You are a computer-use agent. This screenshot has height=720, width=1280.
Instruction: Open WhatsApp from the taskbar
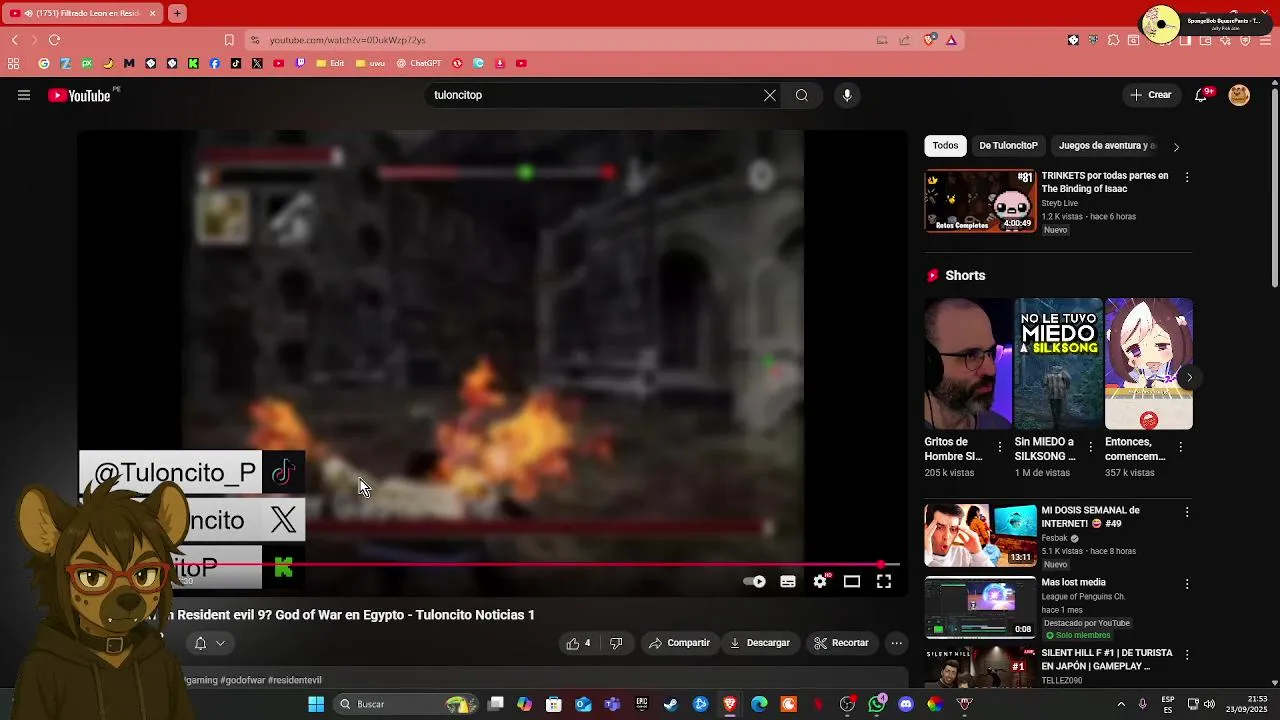[x=877, y=704]
